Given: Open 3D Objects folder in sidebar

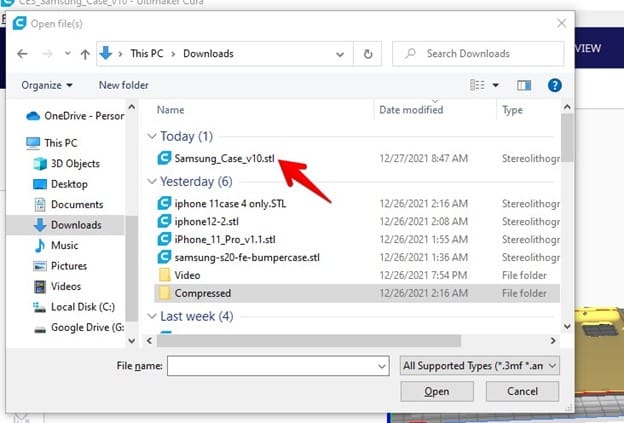Looking at the screenshot, I should coord(66,164).
